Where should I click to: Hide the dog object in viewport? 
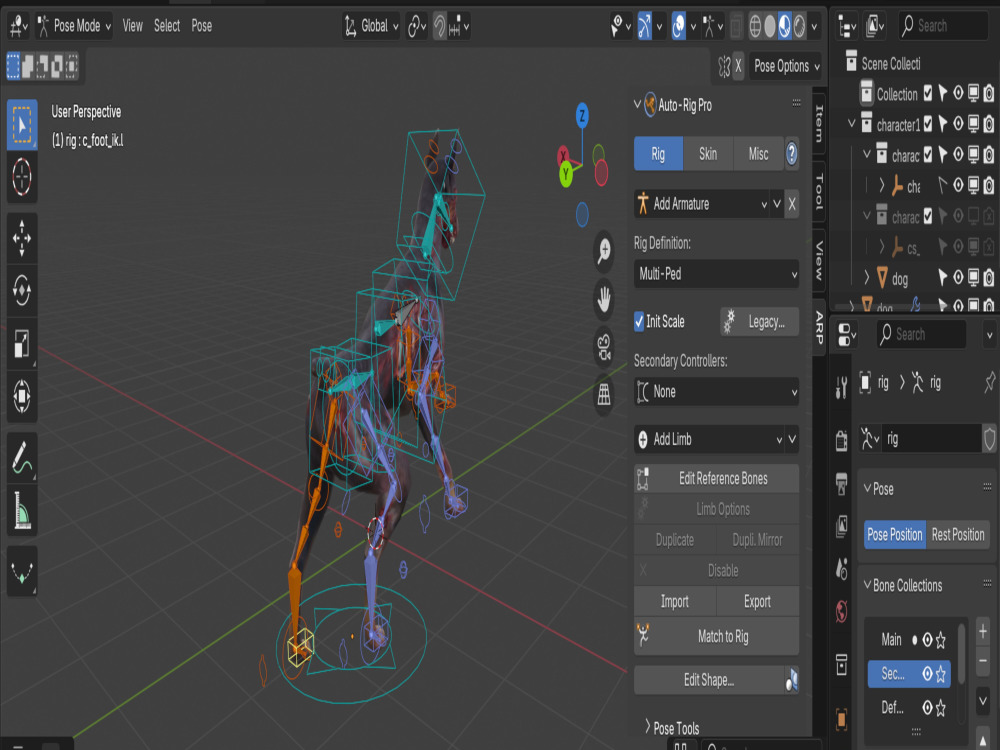click(x=958, y=277)
